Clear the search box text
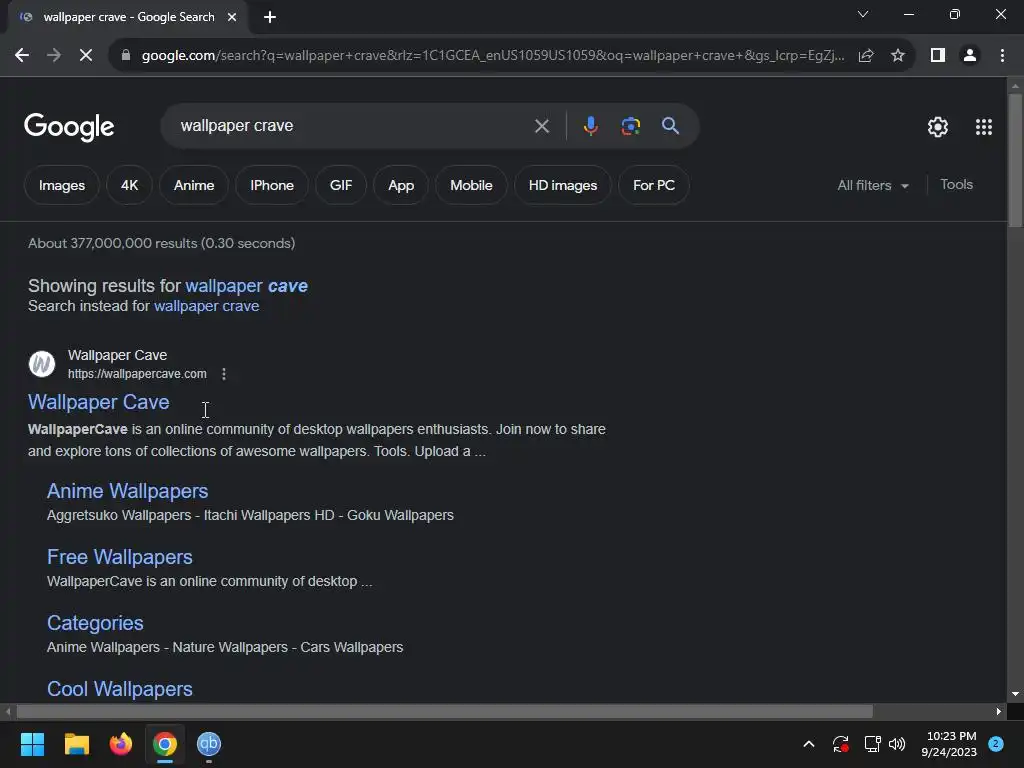Image resolution: width=1024 pixels, height=768 pixels. [x=541, y=126]
